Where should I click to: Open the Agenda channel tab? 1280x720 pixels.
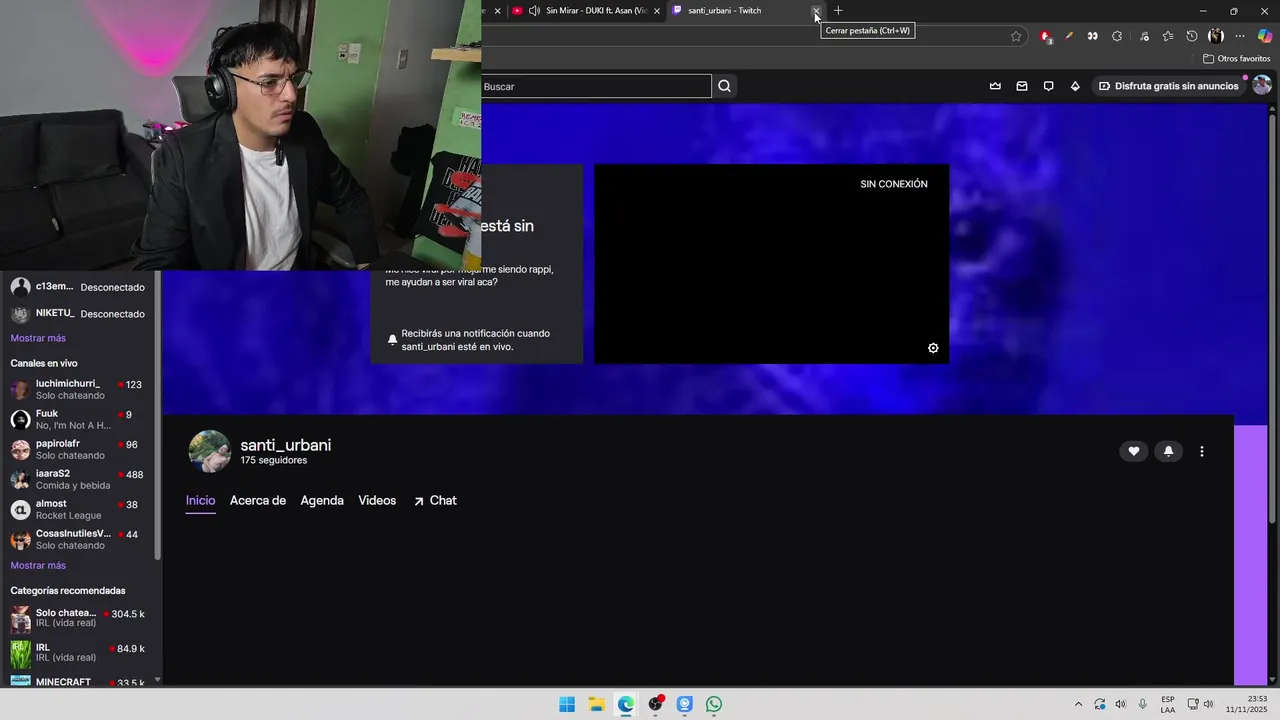tap(322, 501)
